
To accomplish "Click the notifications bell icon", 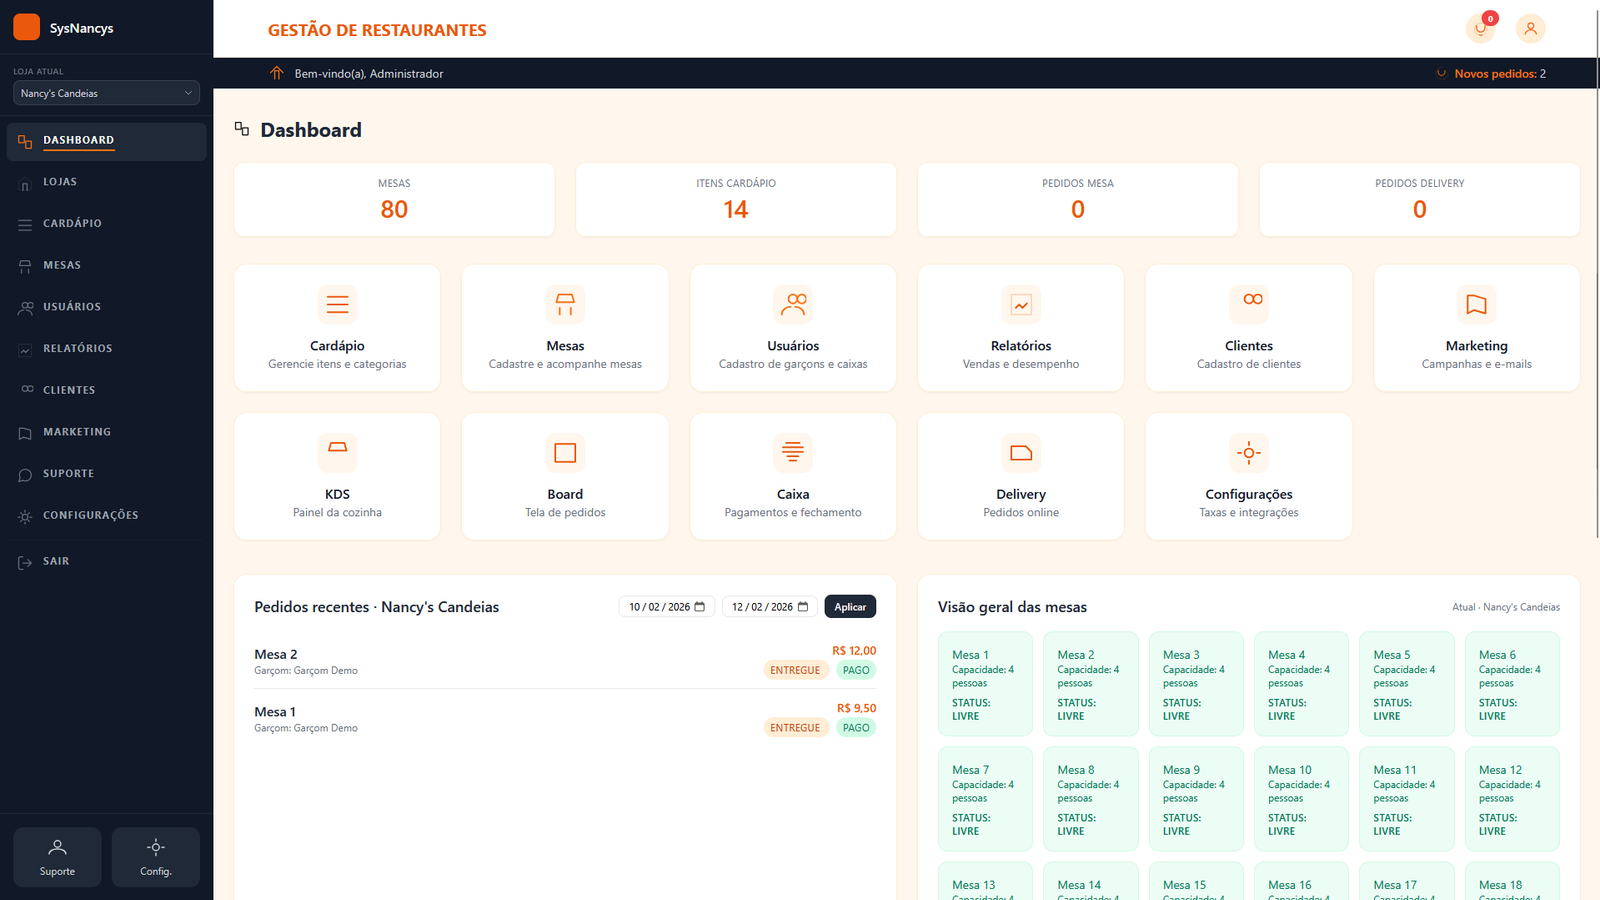I will [x=1481, y=28].
